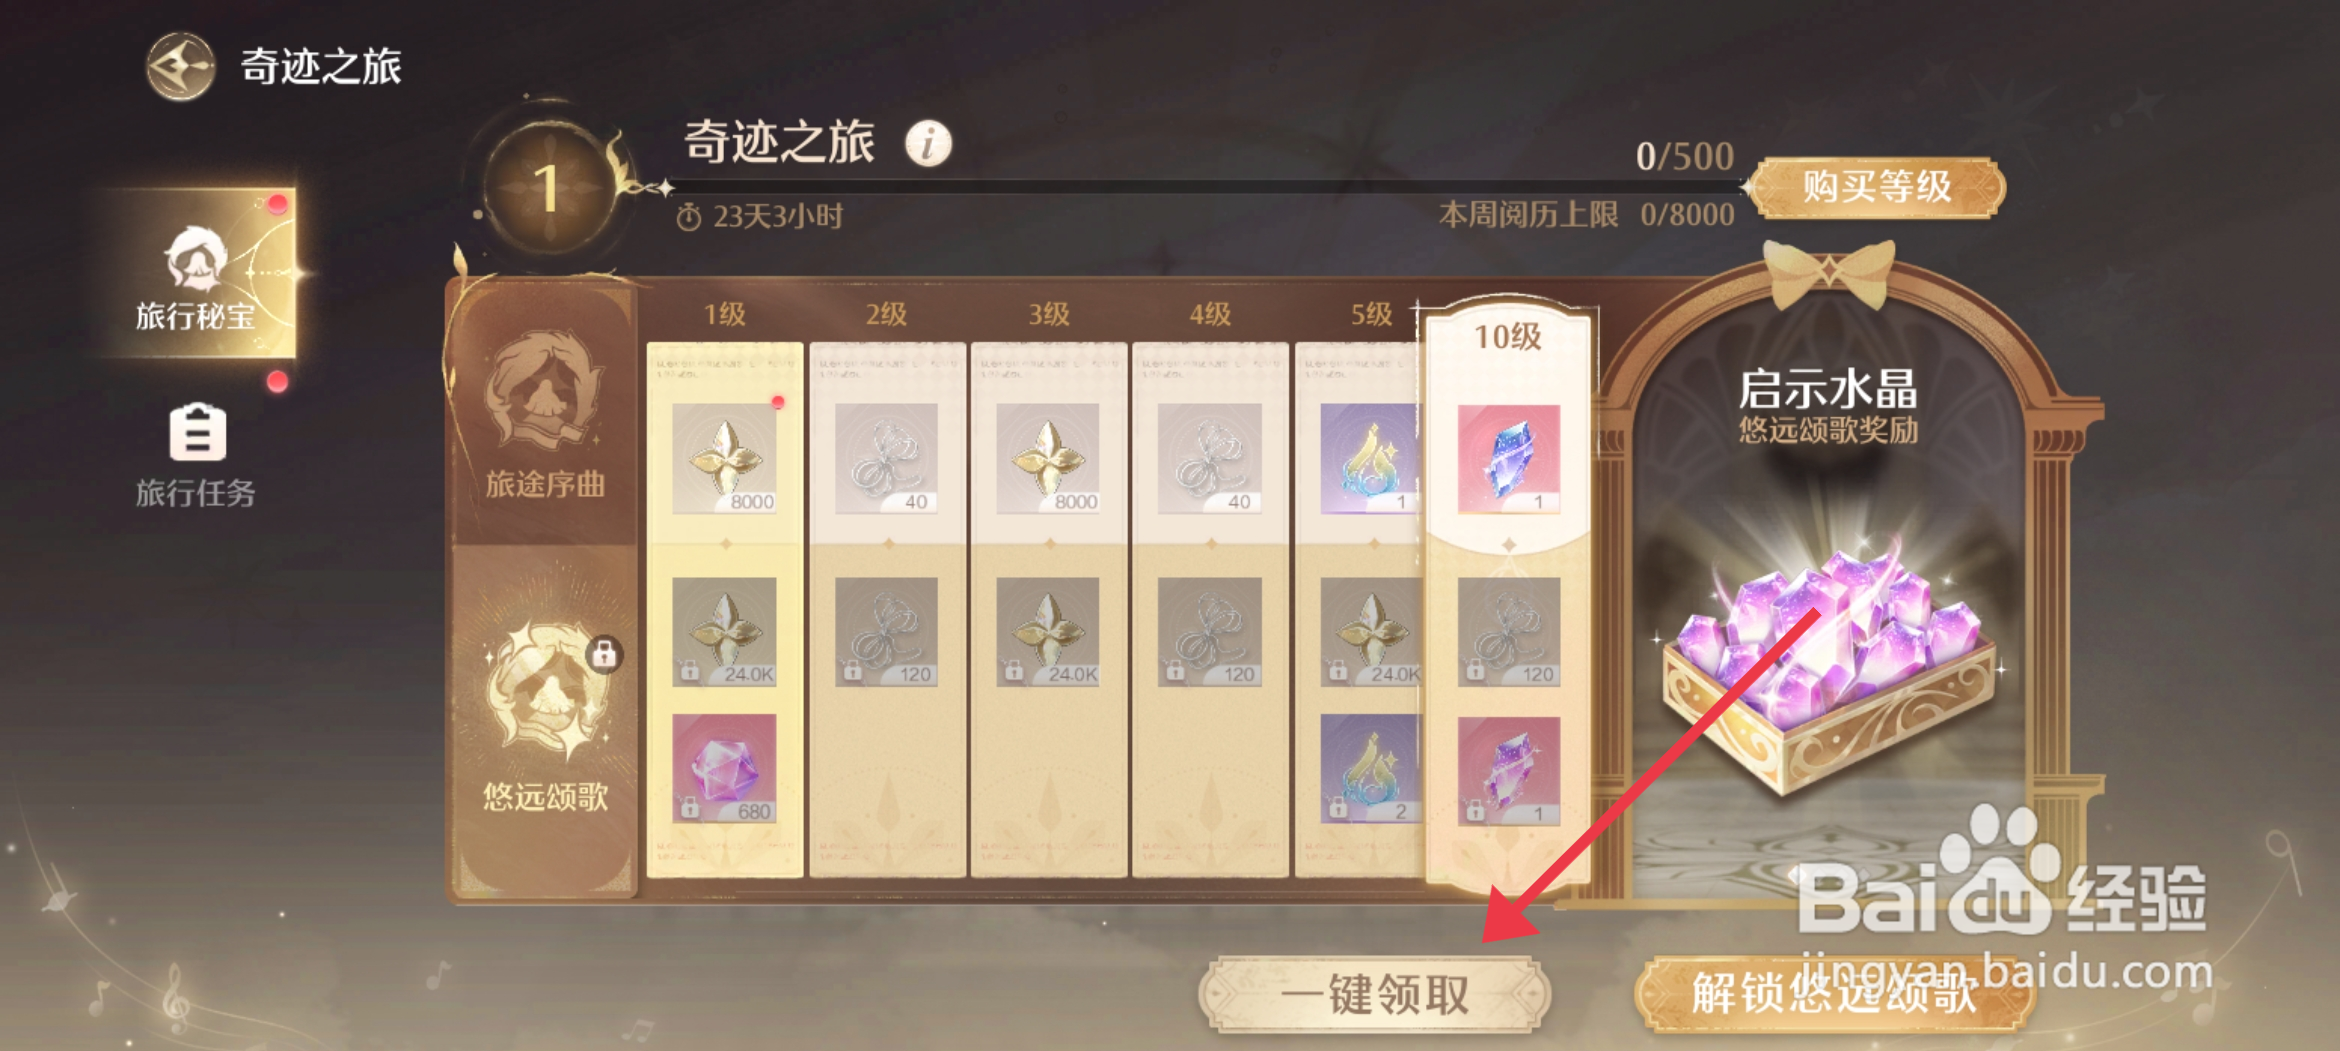Click the 解锁悠远颂歌 button
This screenshot has height=1051, width=2340.
1835,994
